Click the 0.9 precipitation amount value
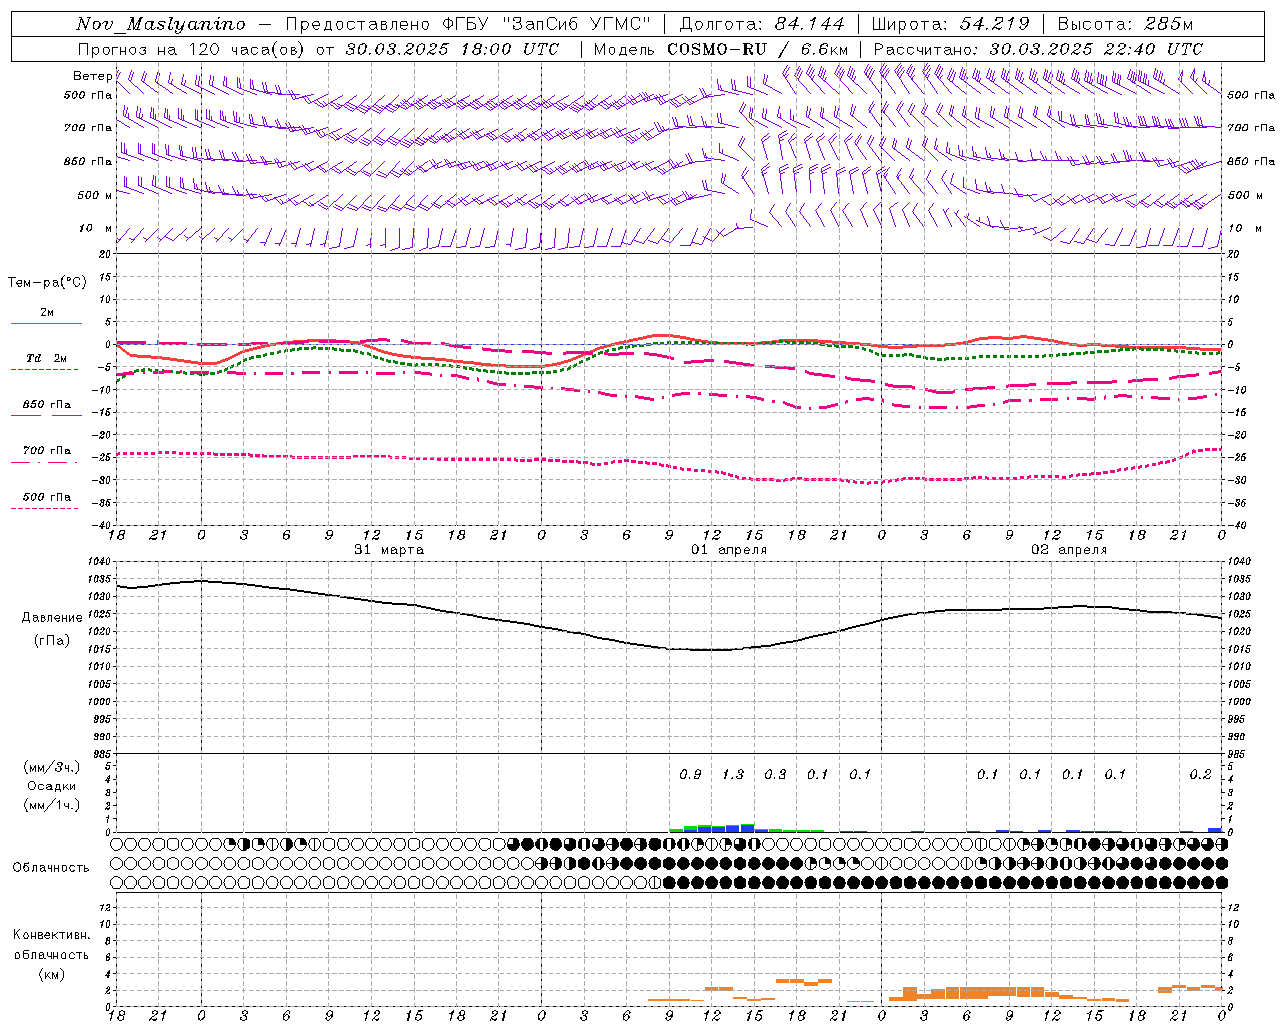Viewport: 1280px width, 1024px height. click(690, 775)
